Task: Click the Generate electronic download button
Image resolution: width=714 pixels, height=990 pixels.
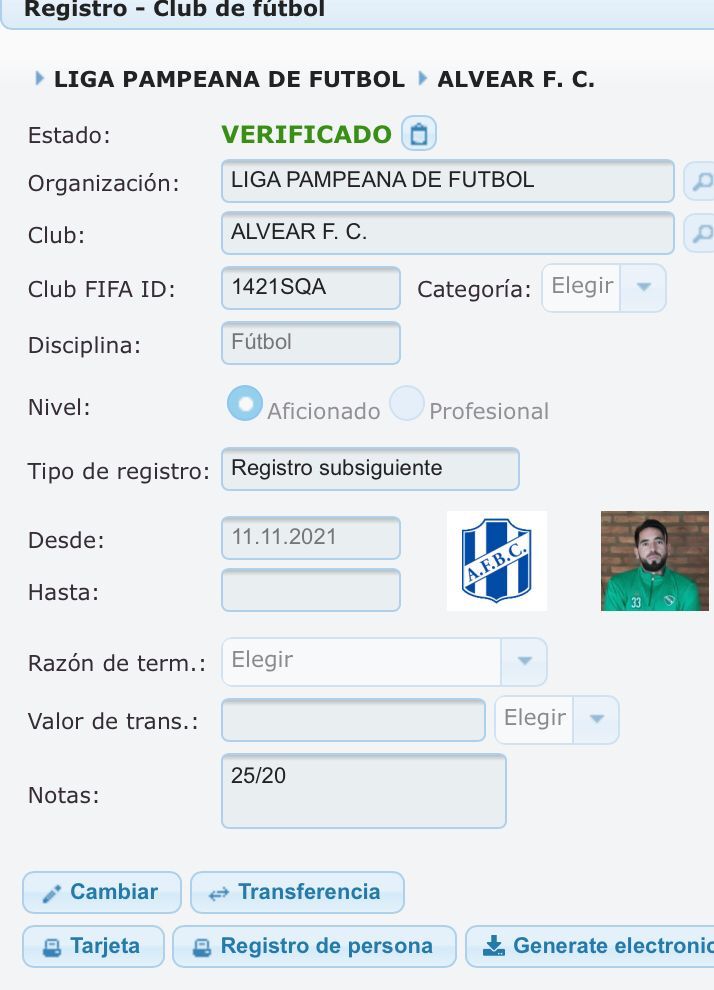Action: click(x=590, y=946)
